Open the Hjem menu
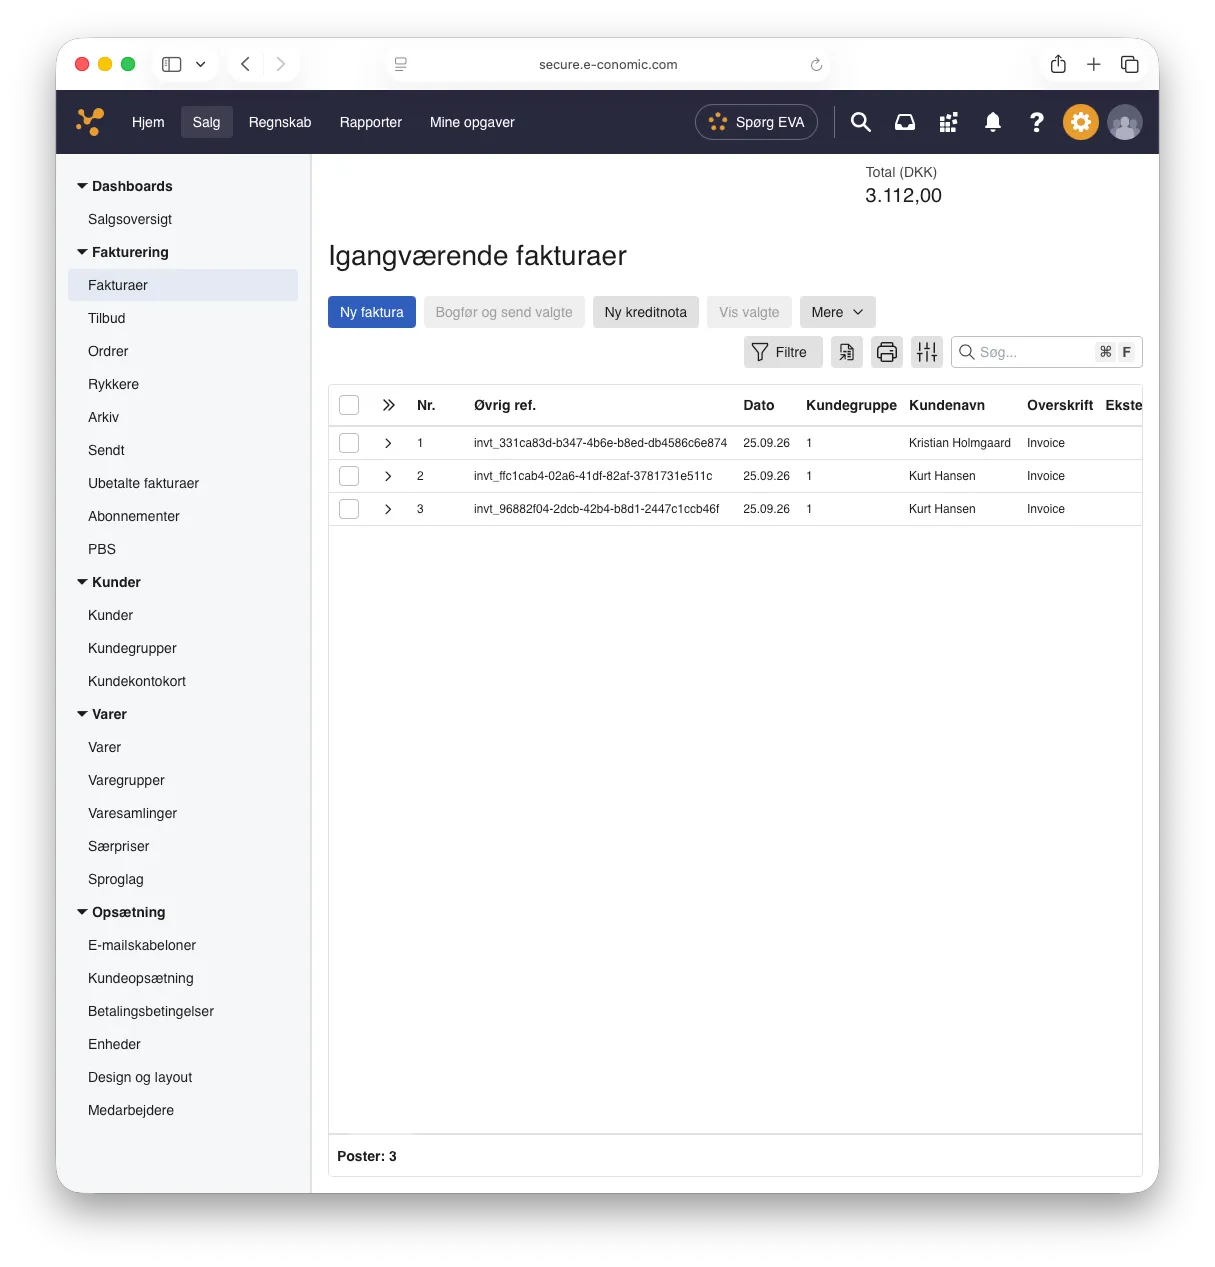The width and height of the screenshot is (1215, 1267). click(x=148, y=122)
